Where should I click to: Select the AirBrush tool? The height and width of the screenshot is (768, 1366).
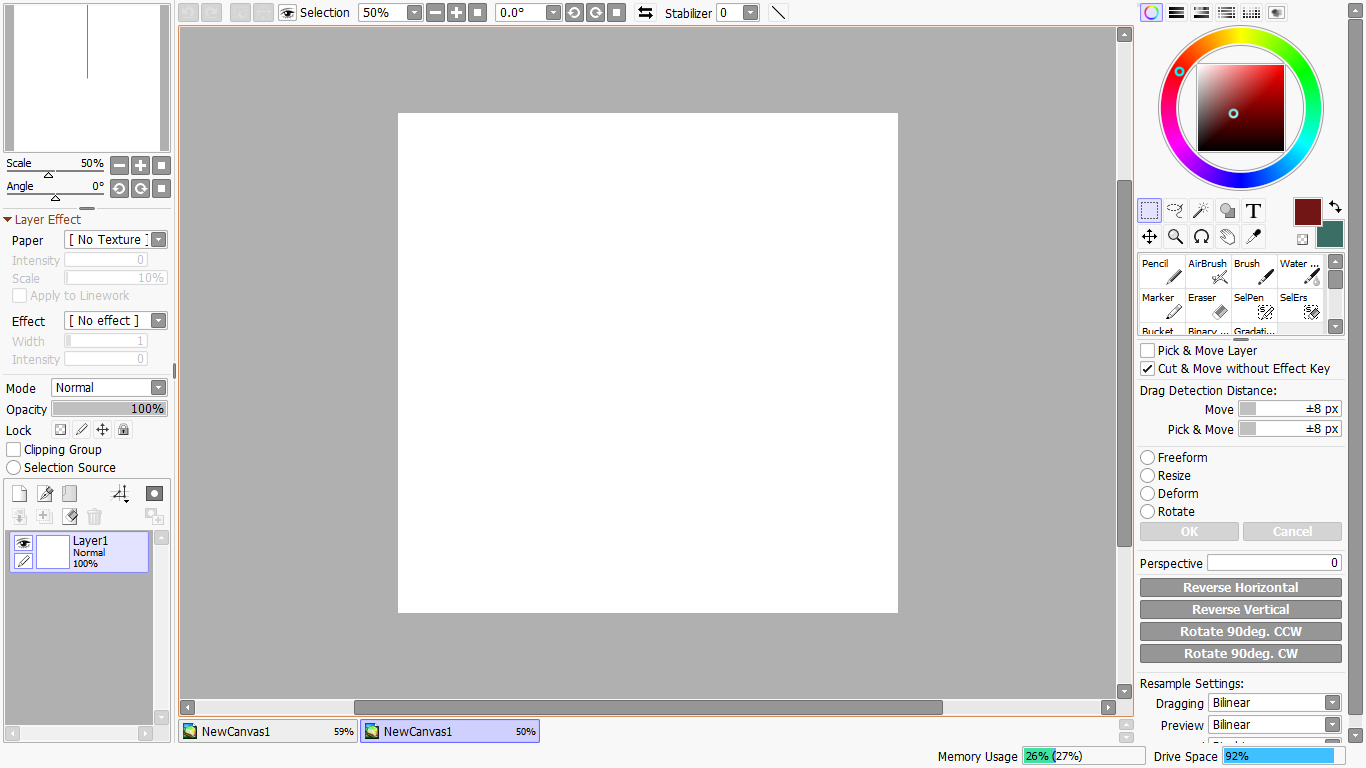(x=1207, y=272)
